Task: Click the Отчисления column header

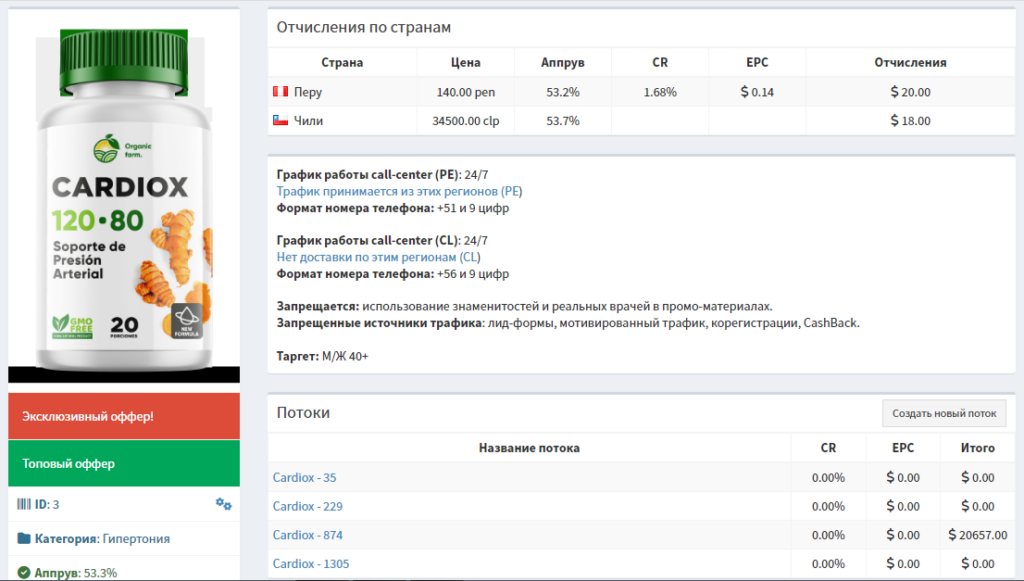Action: point(910,62)
